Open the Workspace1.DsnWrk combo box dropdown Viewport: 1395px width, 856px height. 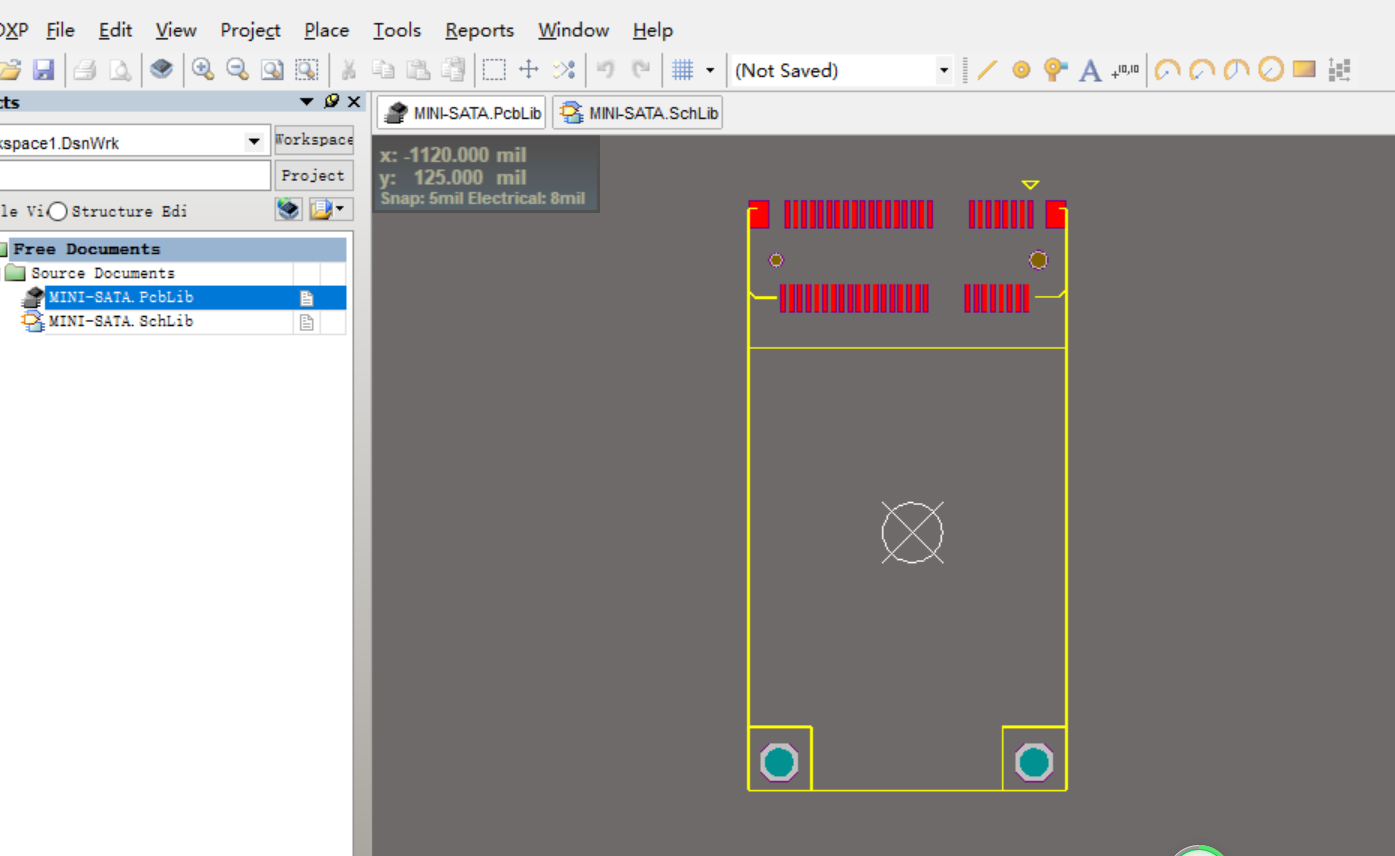(x=254, y=143)
